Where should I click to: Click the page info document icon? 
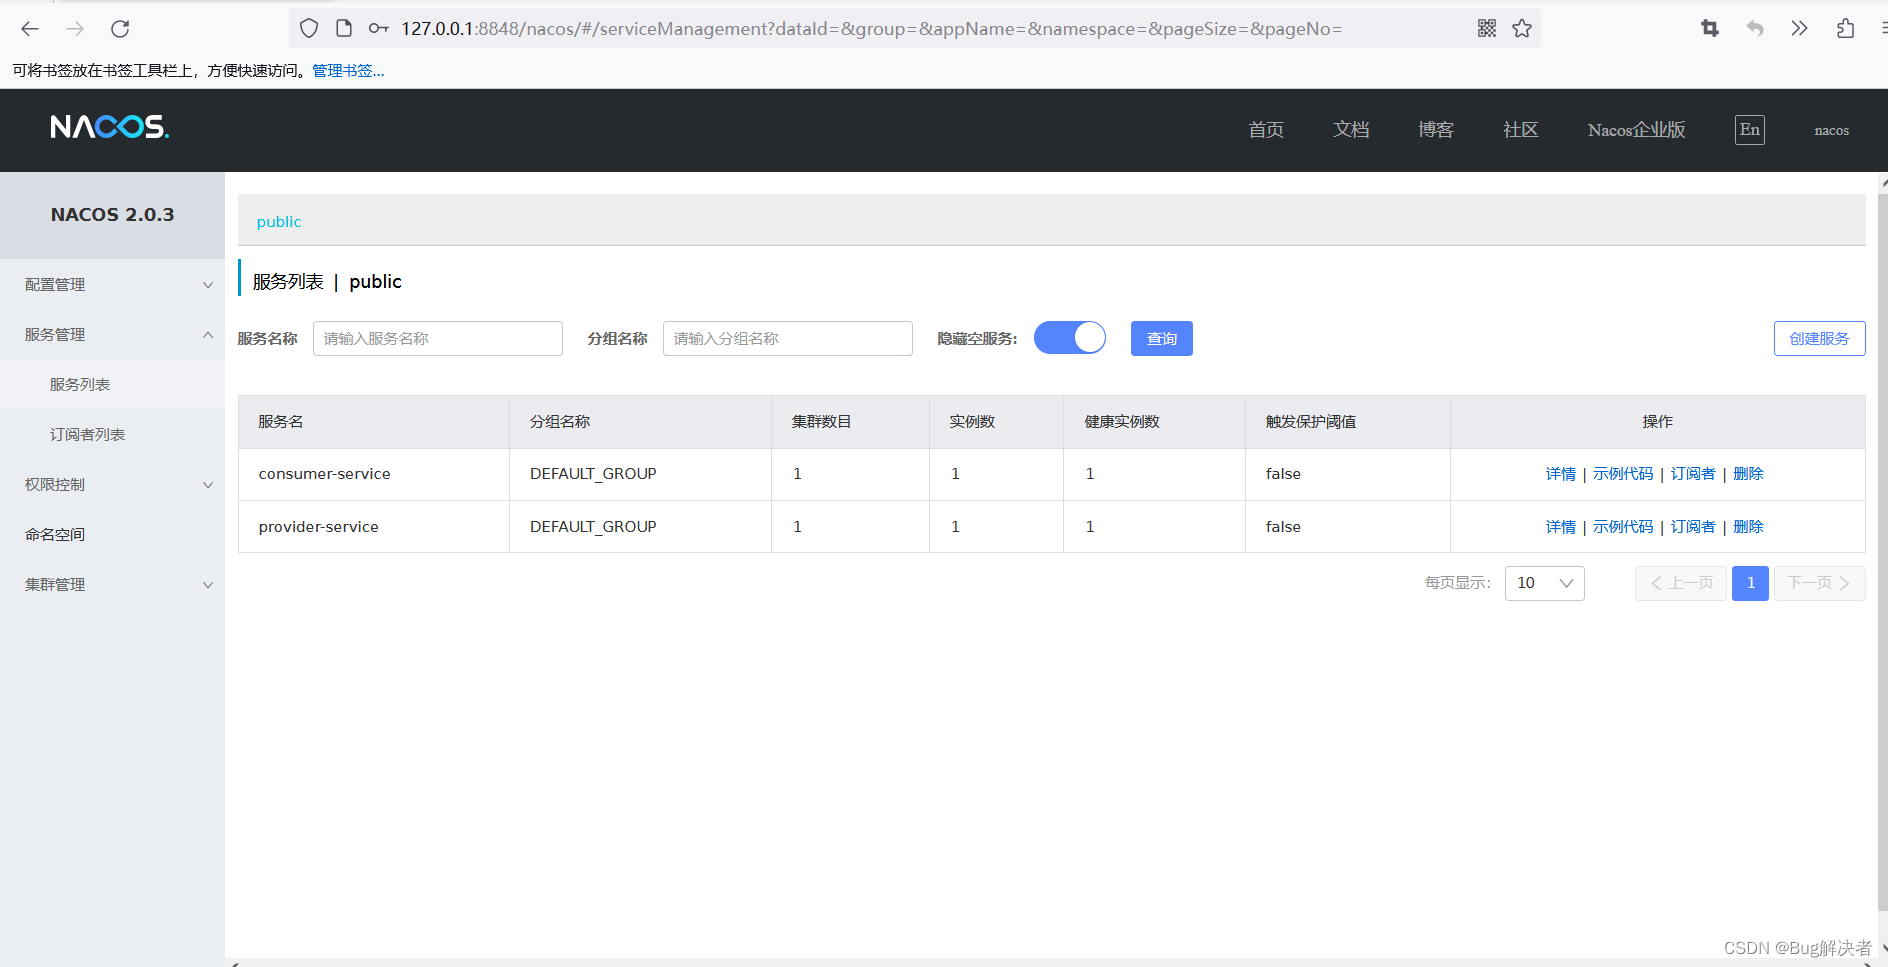[x=344, y=29]
